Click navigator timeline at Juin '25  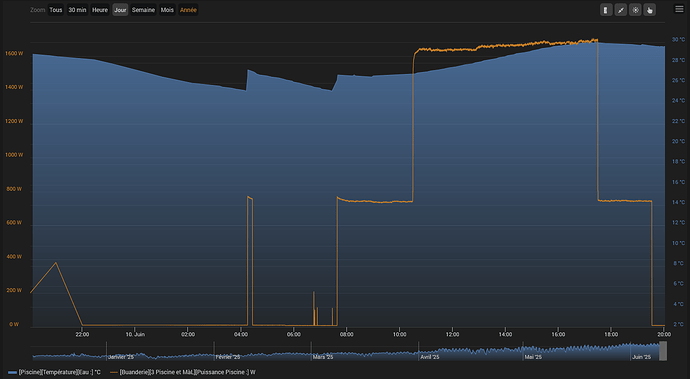coord(641,357)
